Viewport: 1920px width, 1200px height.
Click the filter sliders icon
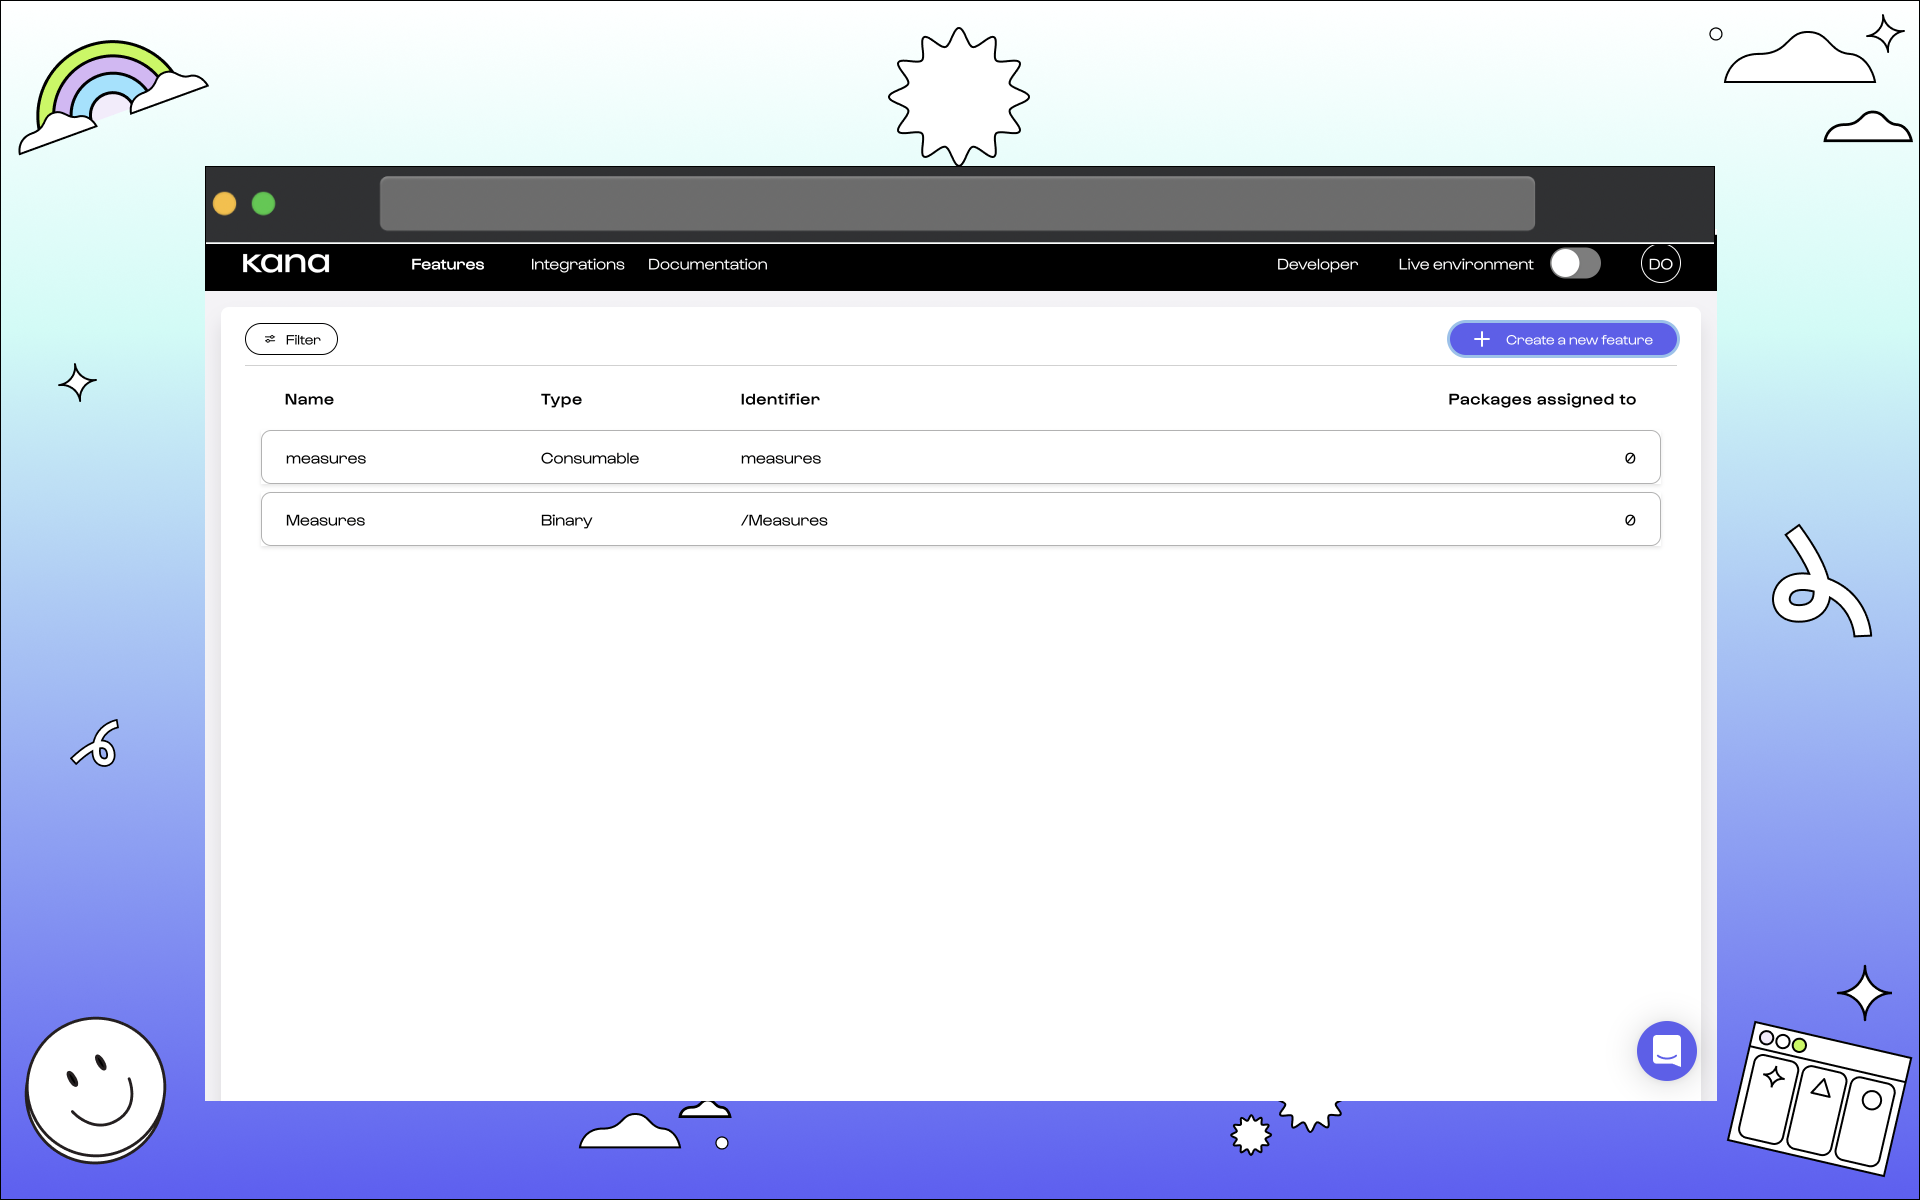[x=270, y=340]
